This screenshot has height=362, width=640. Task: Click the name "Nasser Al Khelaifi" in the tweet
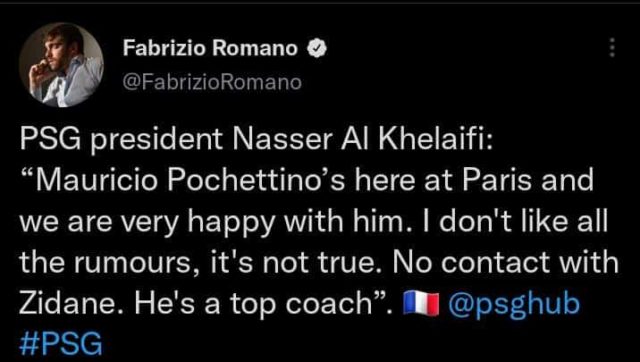(363, 141)
